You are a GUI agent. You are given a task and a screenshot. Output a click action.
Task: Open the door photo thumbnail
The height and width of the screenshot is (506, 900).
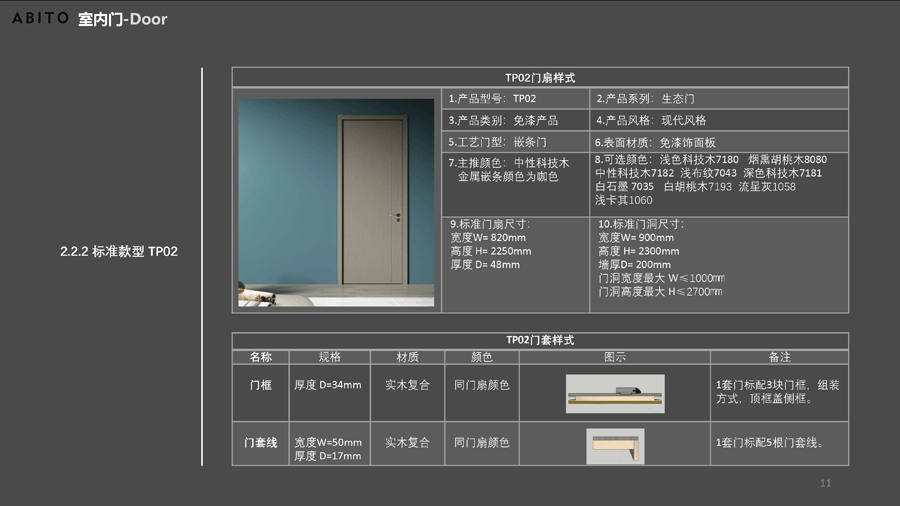[x=336, y=203]
